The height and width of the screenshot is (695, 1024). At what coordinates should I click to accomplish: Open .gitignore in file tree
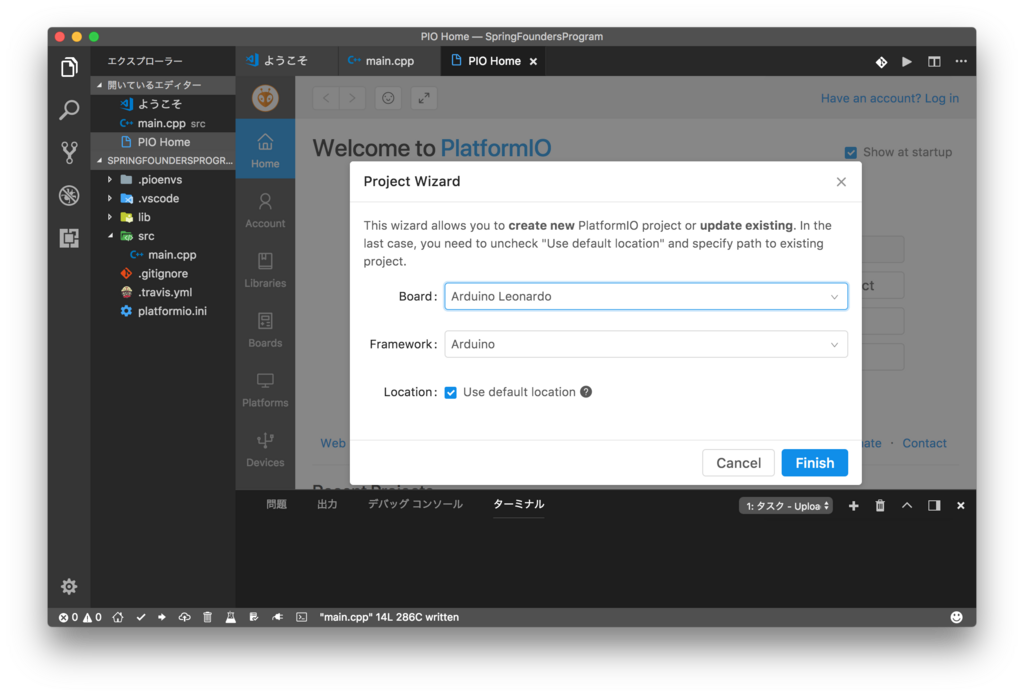point(163,274)
